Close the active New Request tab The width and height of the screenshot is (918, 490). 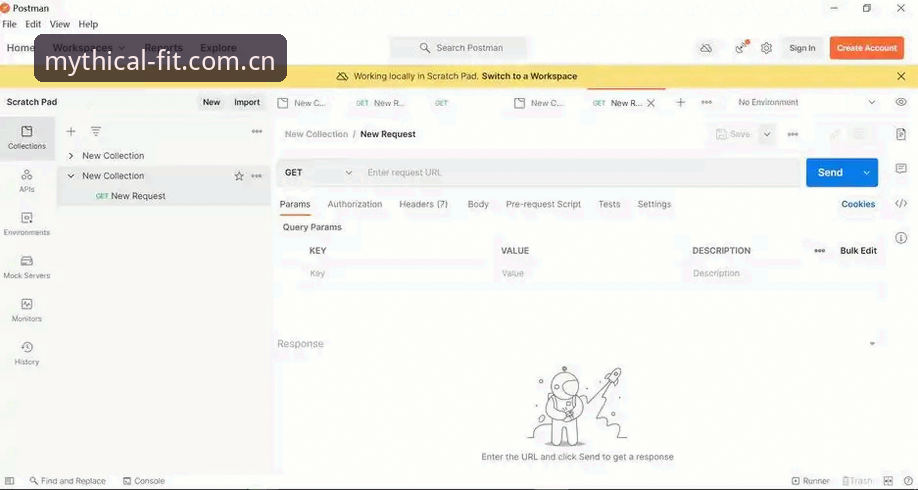pyautogui.click(x=650, y=103)
